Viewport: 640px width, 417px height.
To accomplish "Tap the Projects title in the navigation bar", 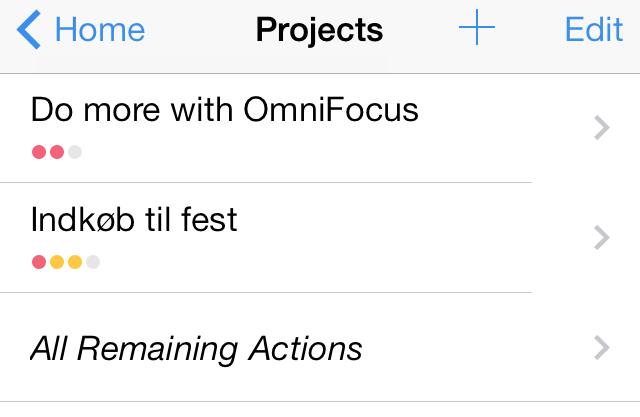I will click(319, 30).
